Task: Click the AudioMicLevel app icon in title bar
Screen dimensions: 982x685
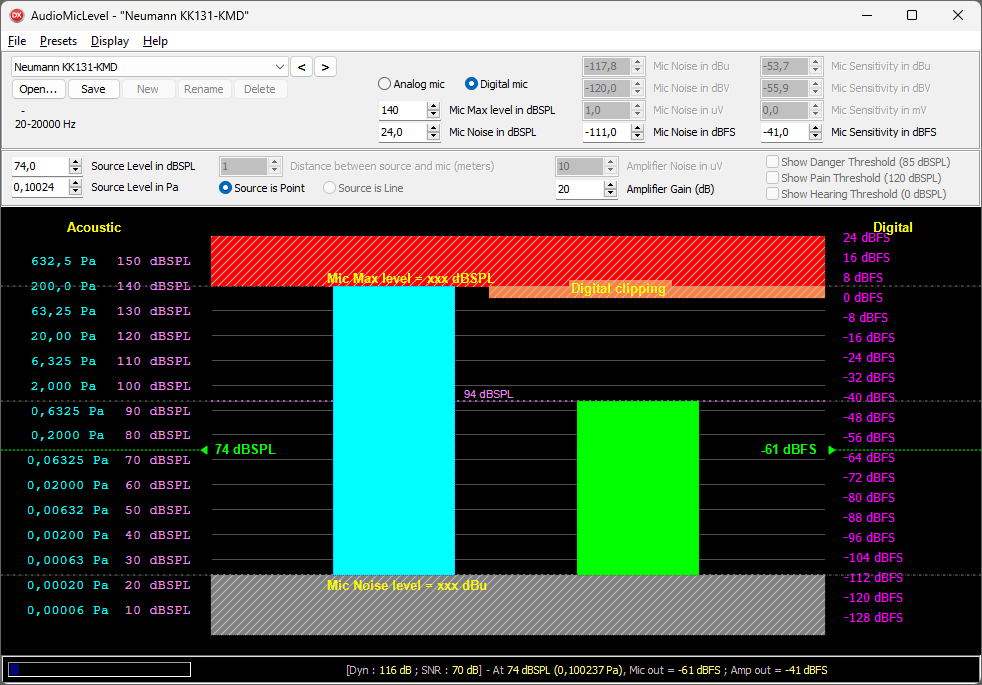Action: click(x=16, y=15)
